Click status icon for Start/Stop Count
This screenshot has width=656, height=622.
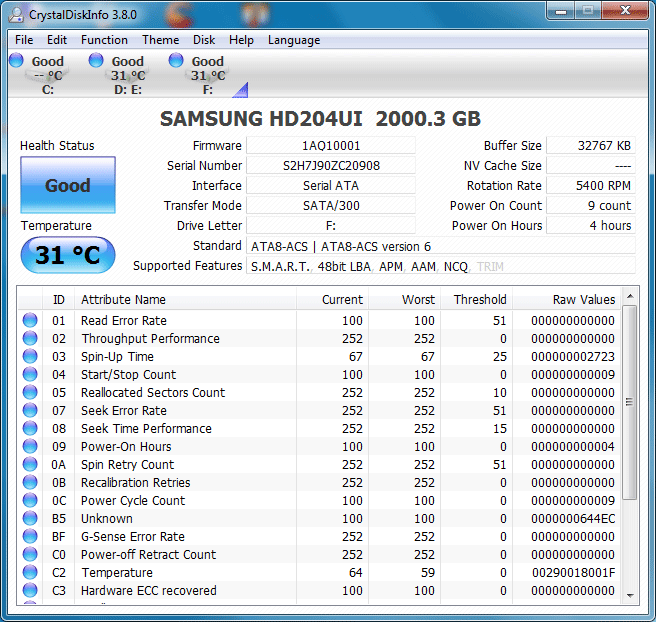tap(30, 374)
